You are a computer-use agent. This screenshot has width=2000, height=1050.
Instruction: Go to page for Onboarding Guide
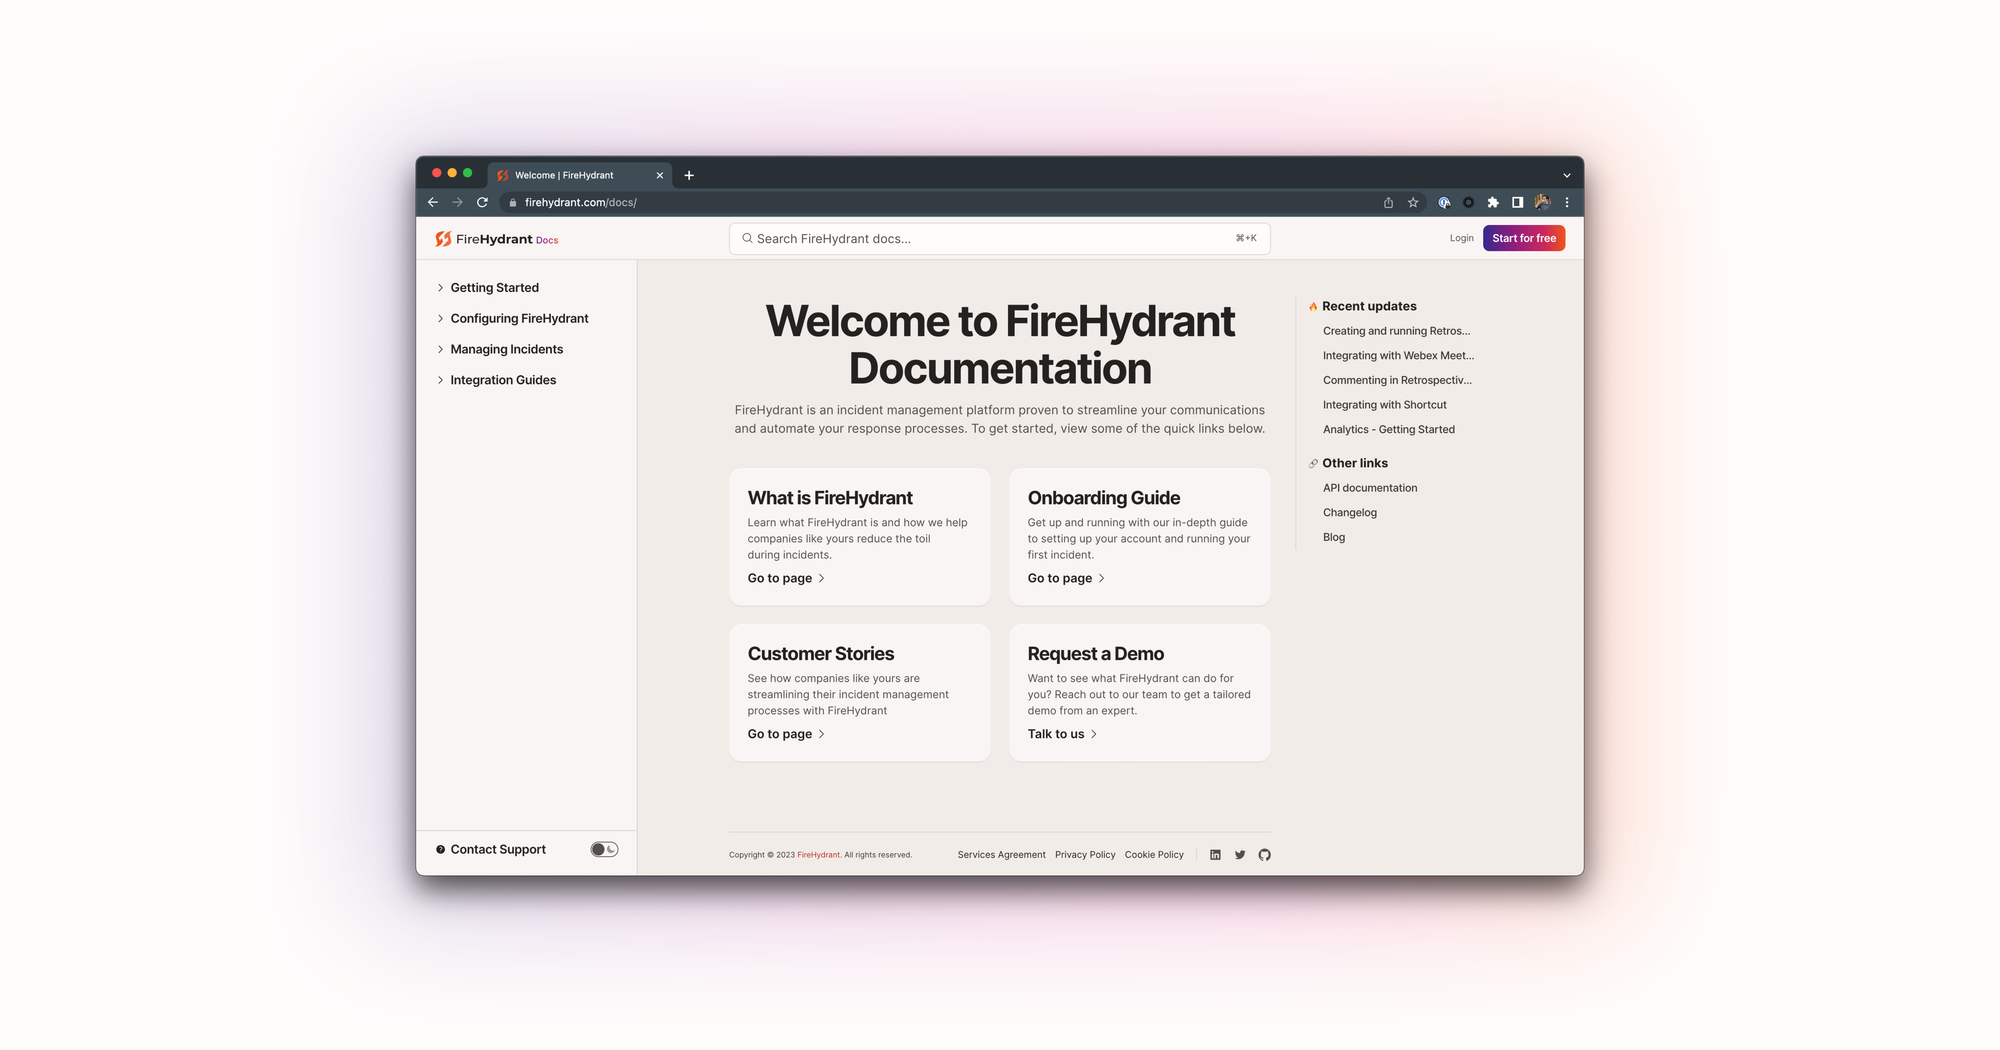pos(1066,578)
